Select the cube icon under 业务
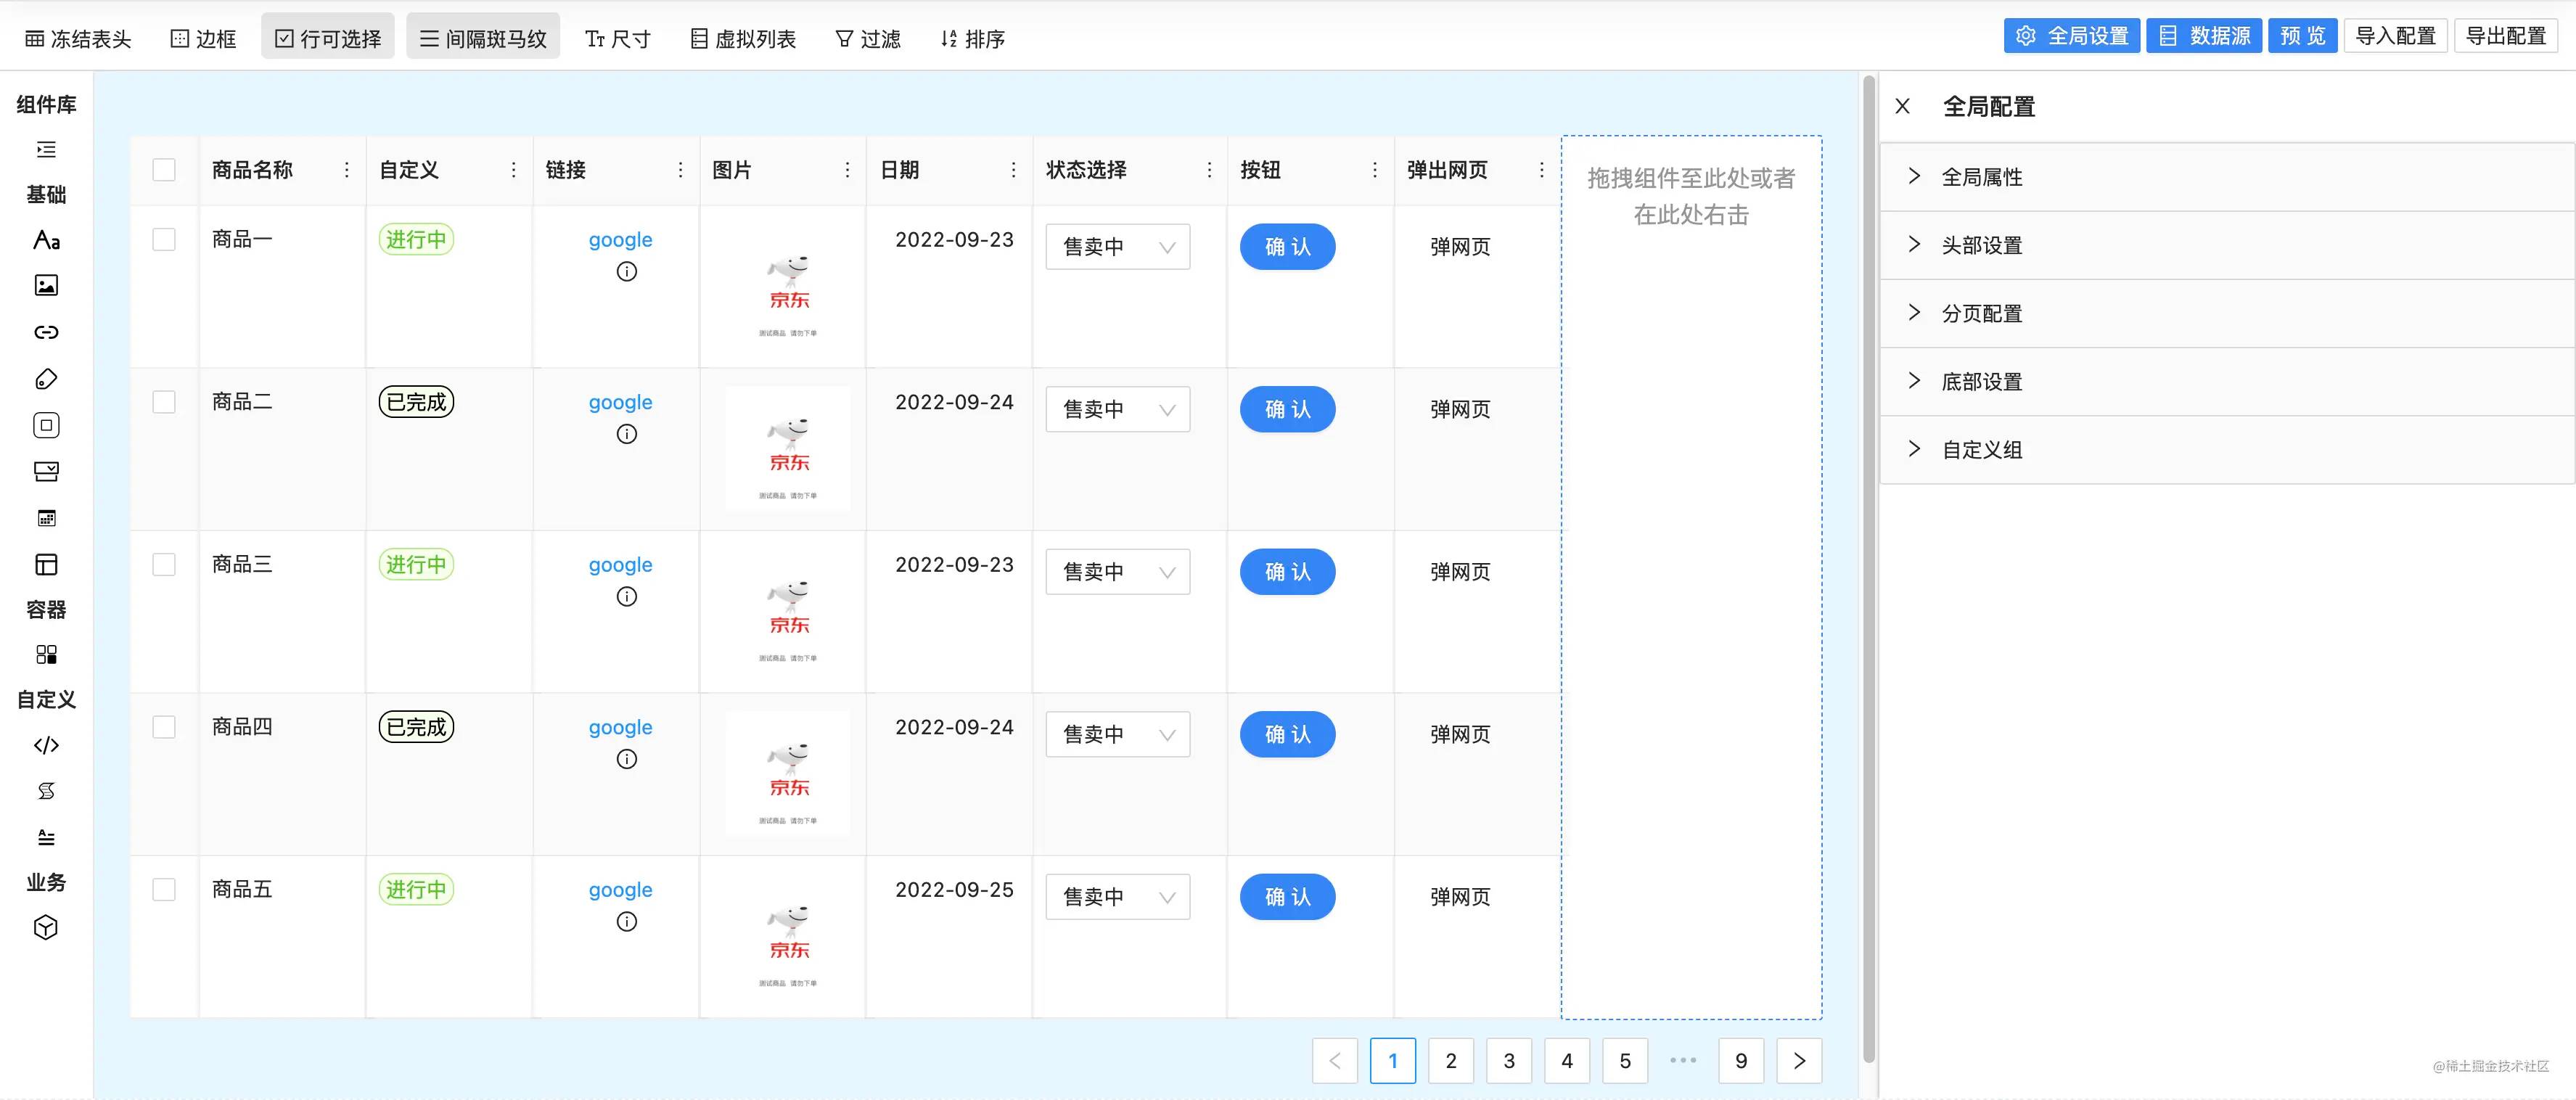The image size is (2576, 1100). click(46, 928)
